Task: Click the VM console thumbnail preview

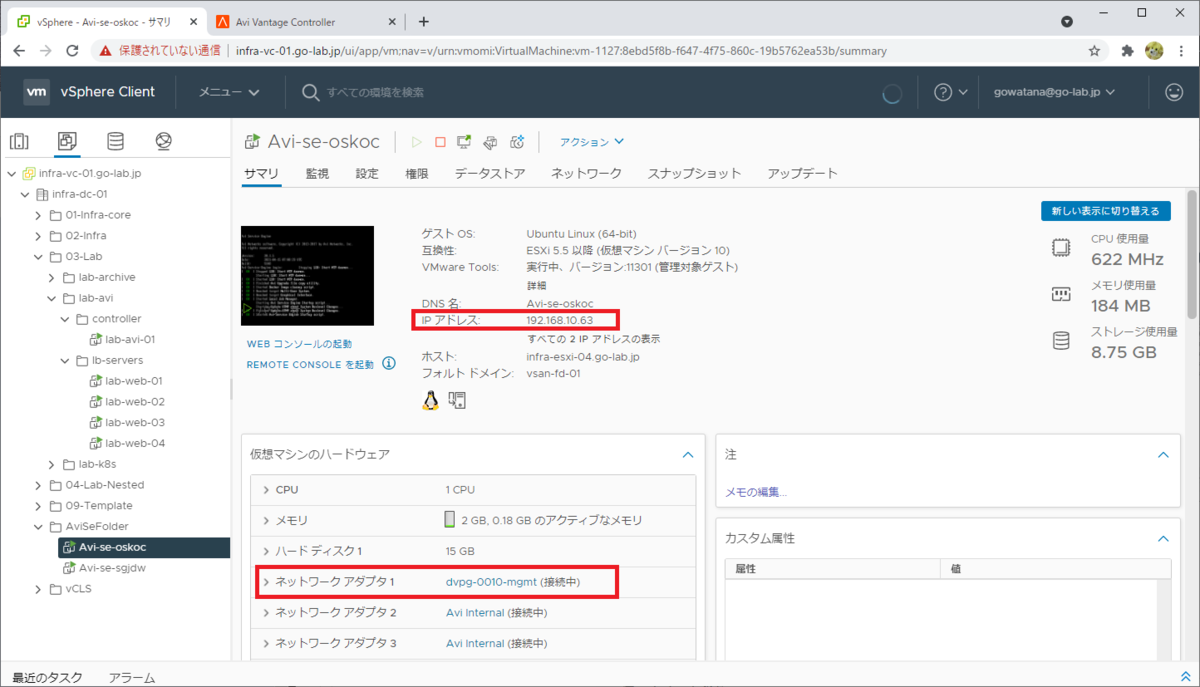Action: [x=308, y=276]
